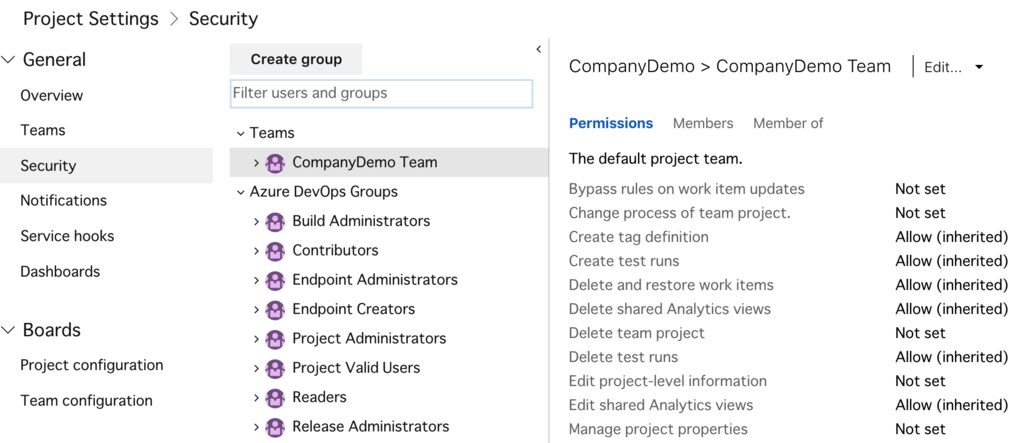Image resolution: width=1024 pixels, height=443 pixels.
Task: Change the 'Delete and restore work items' value
Action: tap(952, 286)
